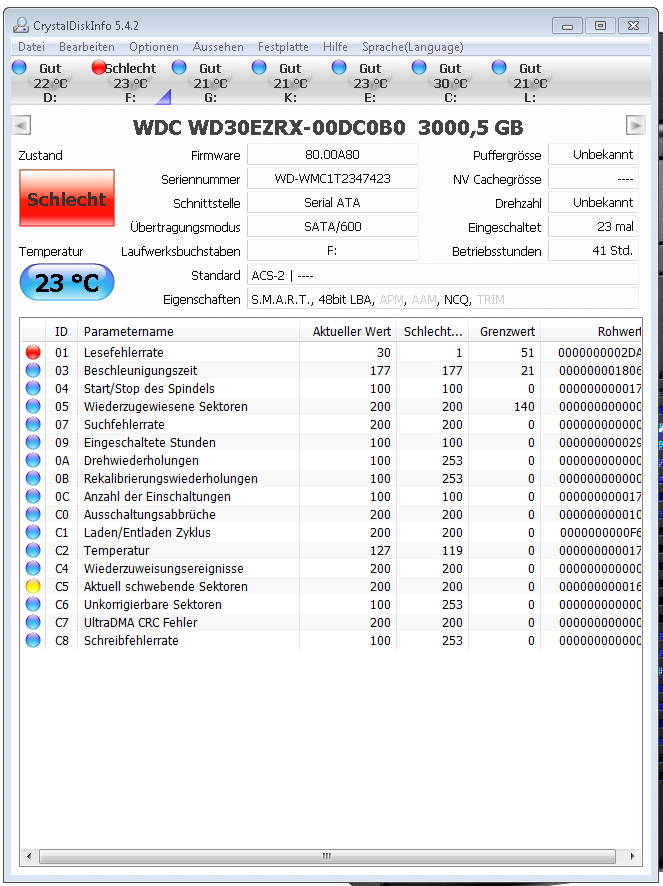
Task: Open the Hilfe menu
Action: coord(335,47)
